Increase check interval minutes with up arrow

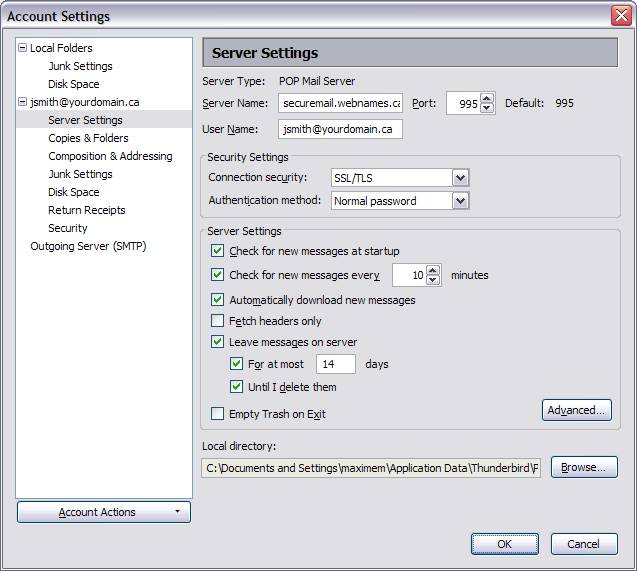433,270
